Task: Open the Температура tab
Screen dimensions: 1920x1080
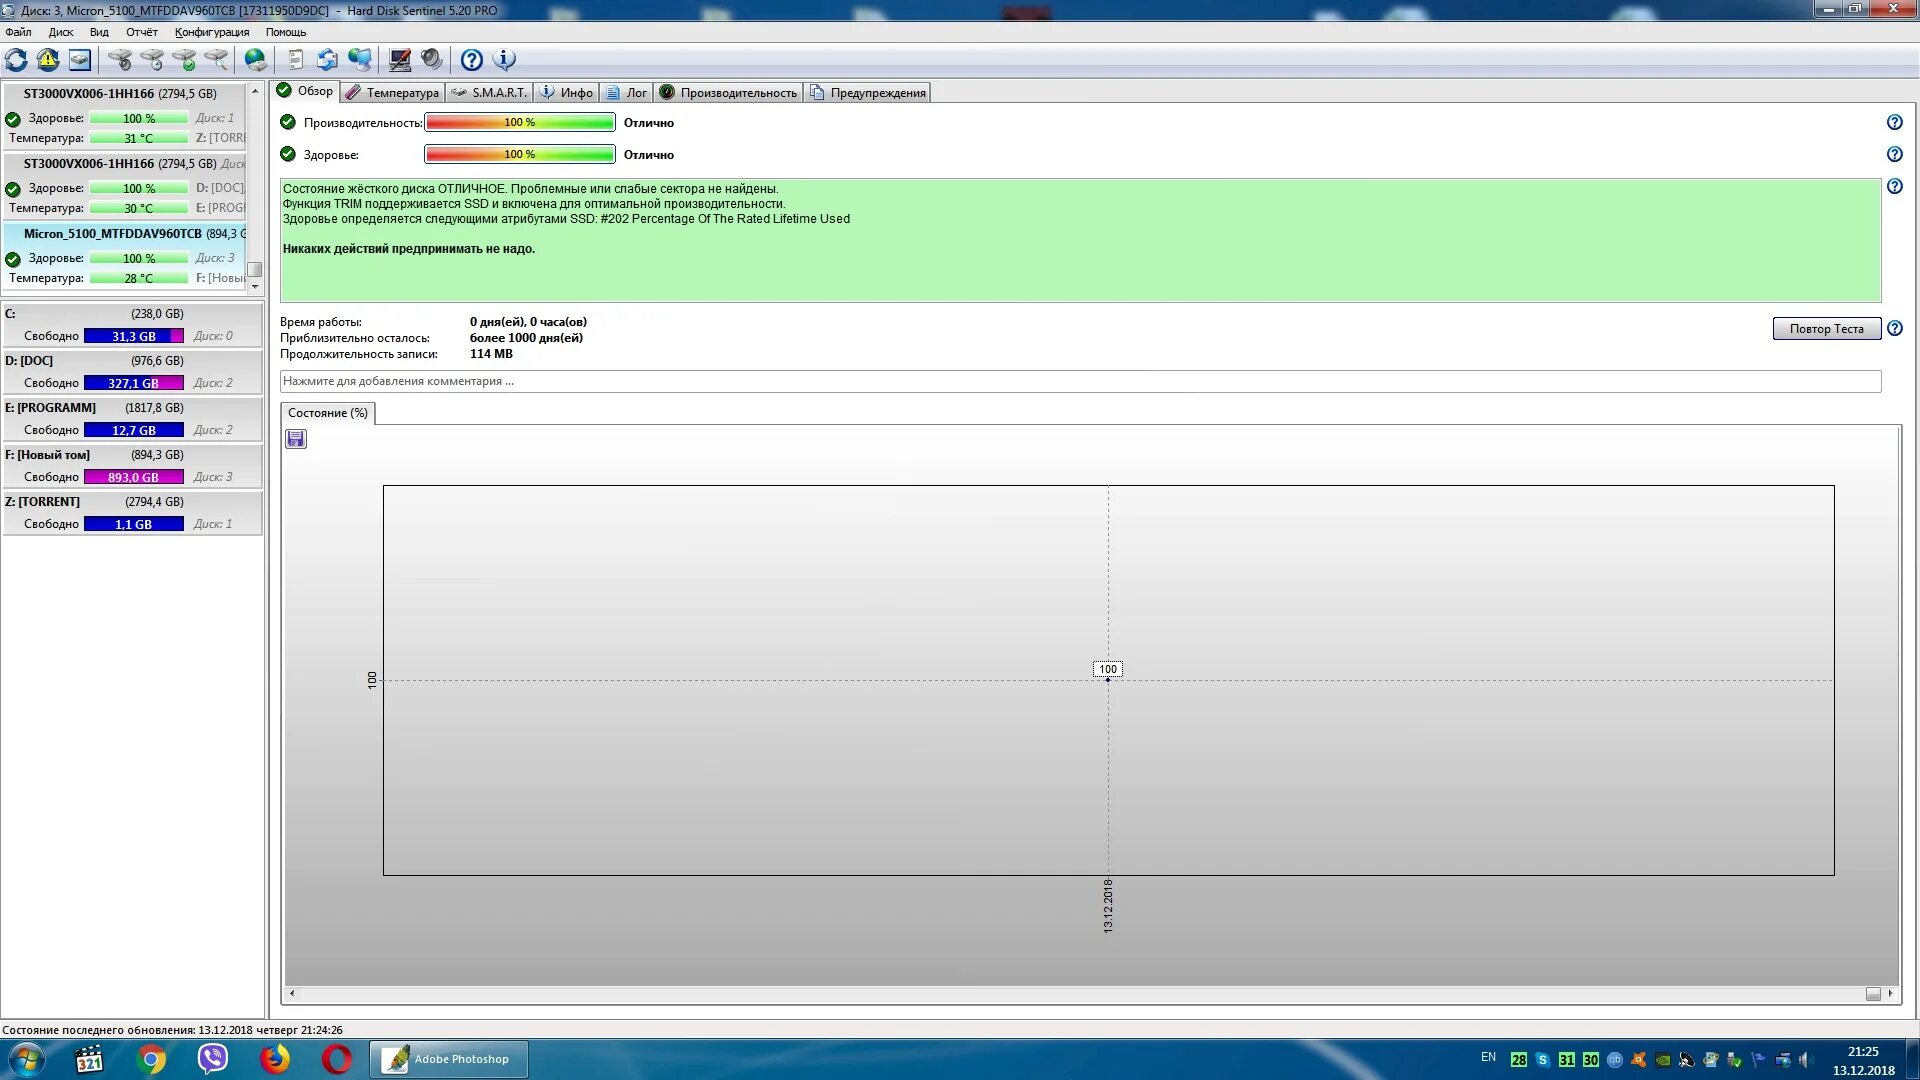Action: 393,93
